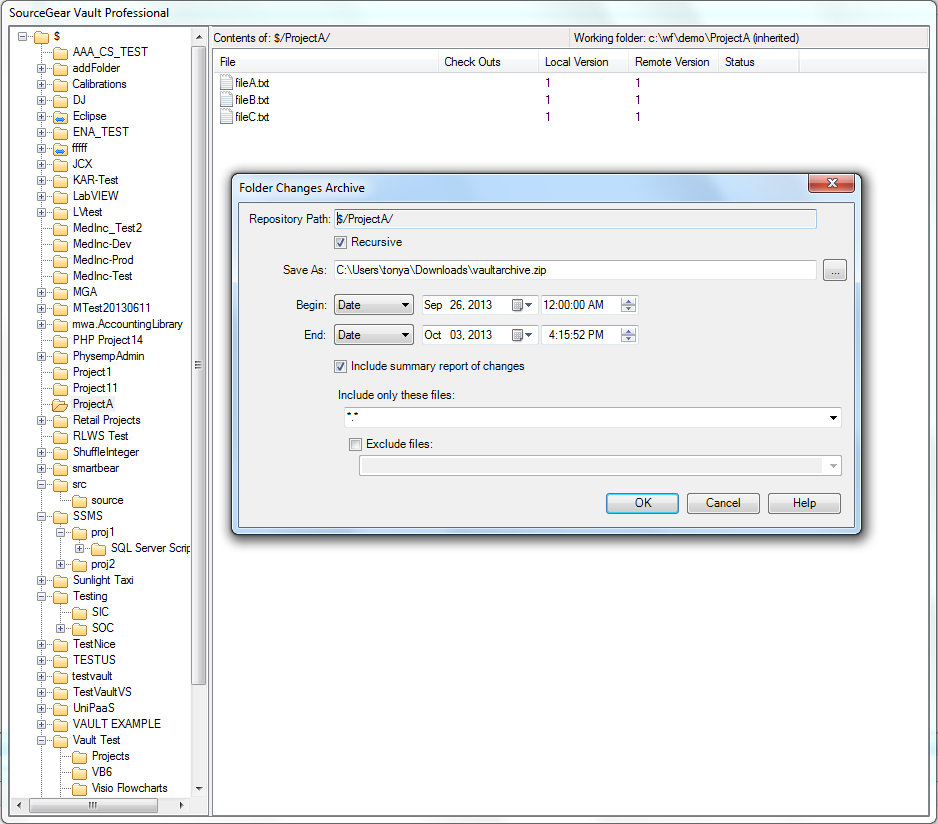Click the PhysempAdmin folder icon
Screen dimensions: 938x824
click(x=60, y=357)
